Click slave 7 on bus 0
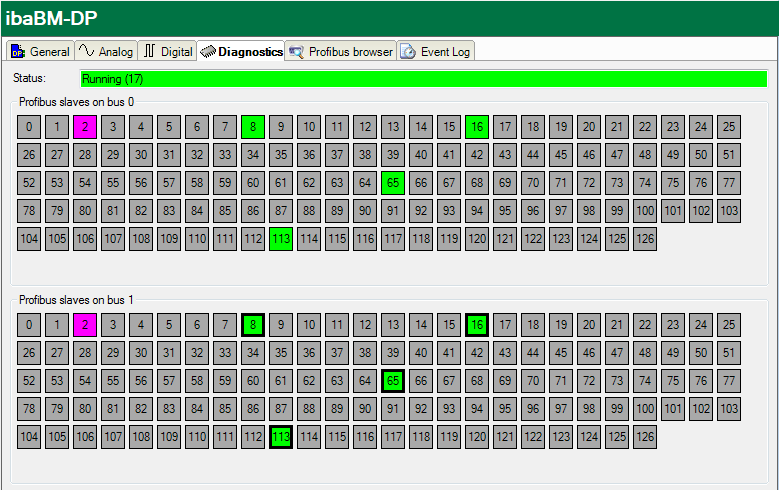This screenshot has height=490, width=779. (225, 127)
